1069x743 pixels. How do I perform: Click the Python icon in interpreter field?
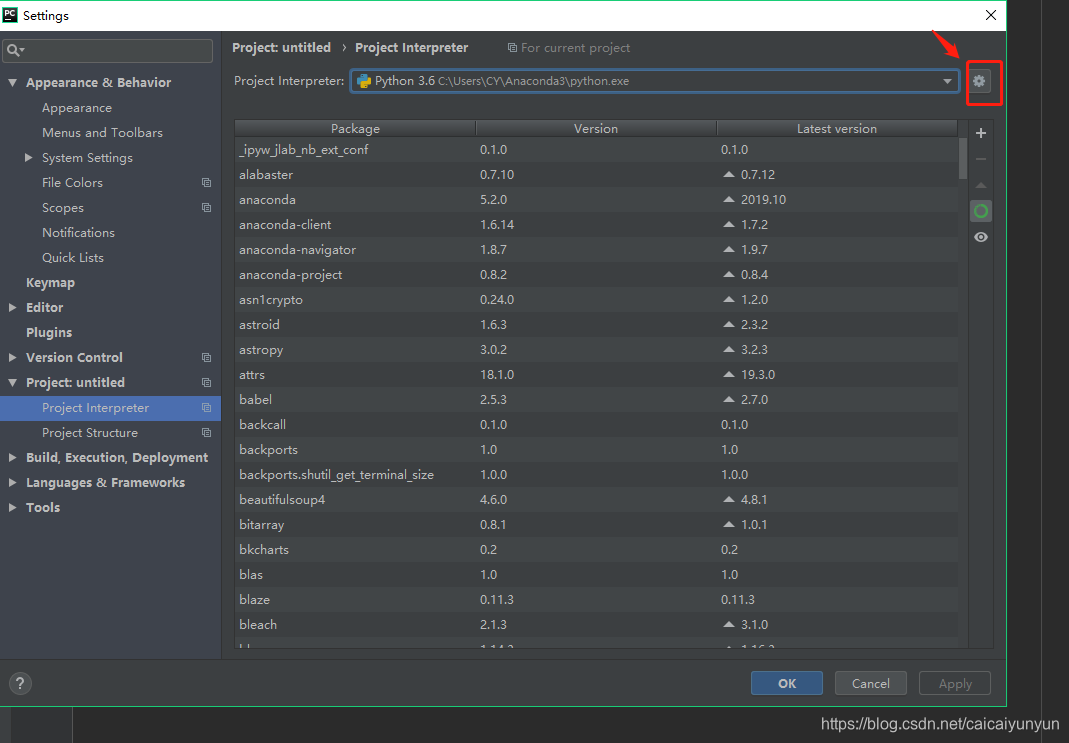tap(364, 81)
